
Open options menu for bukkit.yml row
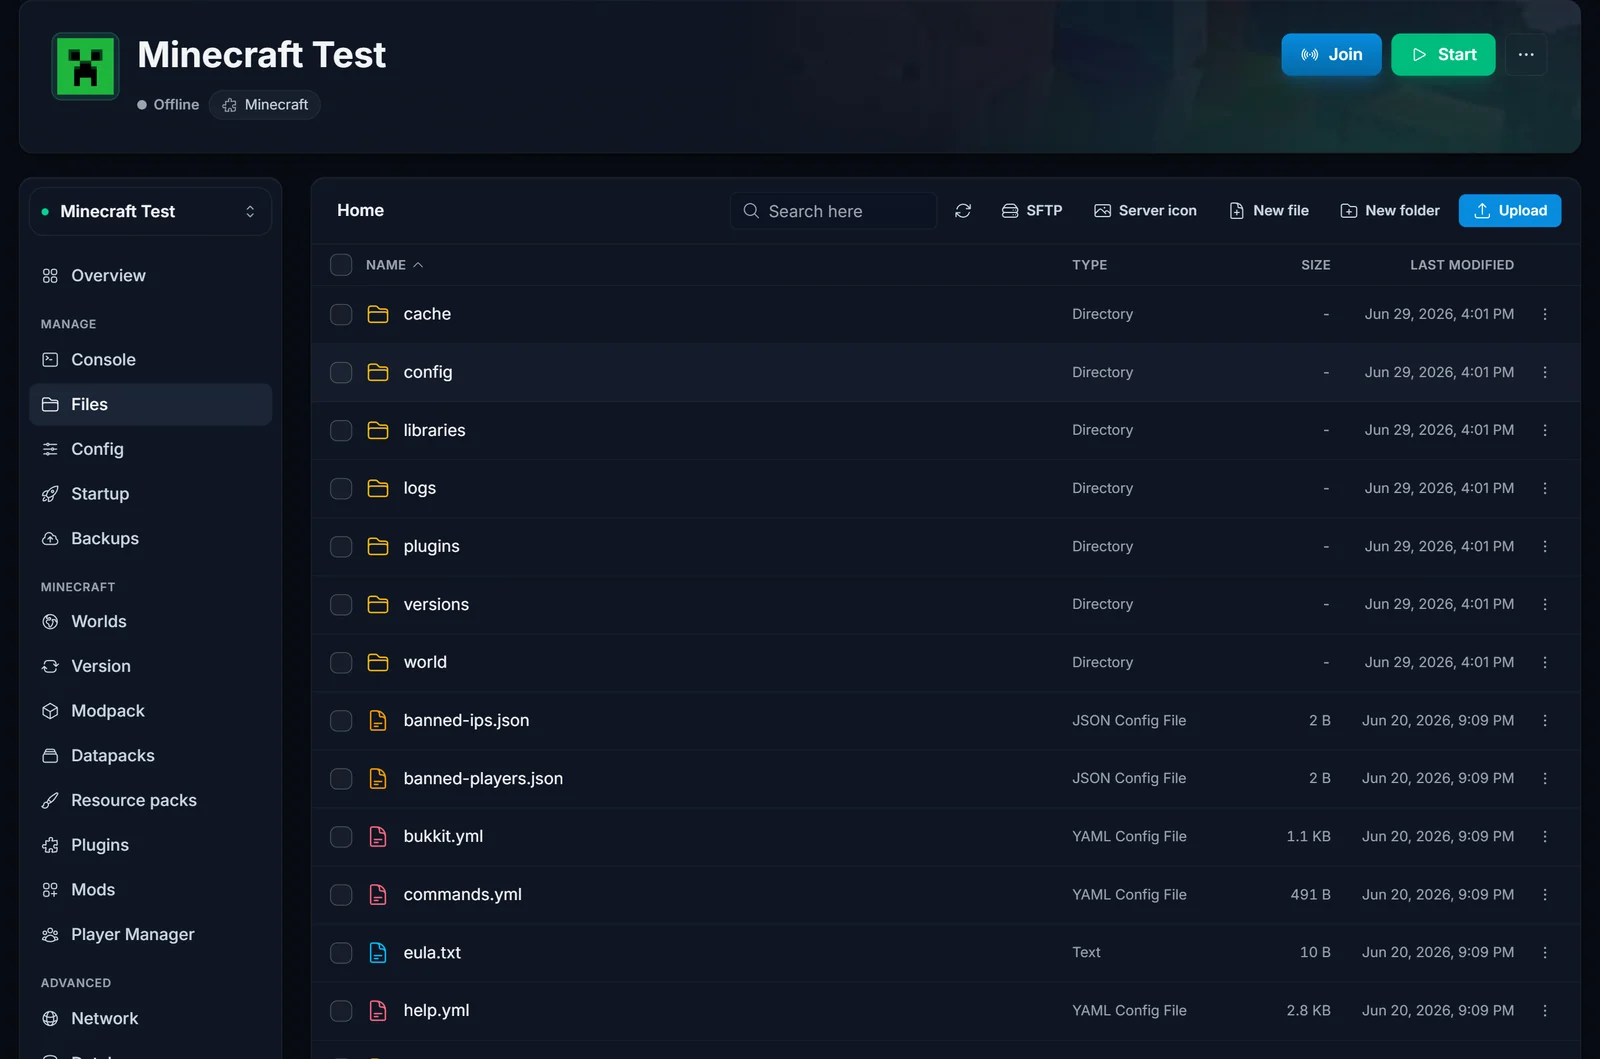[x=1545, y=836]
